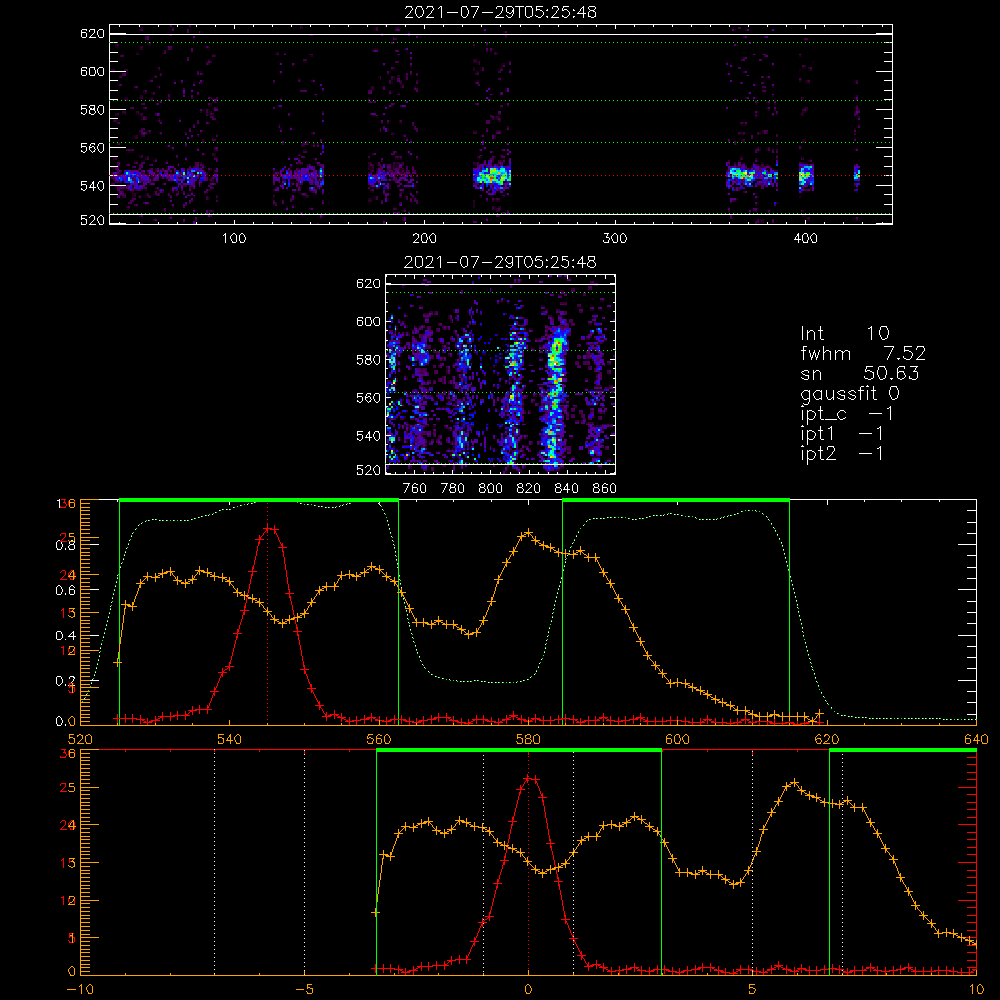Select the "ipt_c -1" readout
Screen dimensions: 1000x1000
[x=848, y=414]
